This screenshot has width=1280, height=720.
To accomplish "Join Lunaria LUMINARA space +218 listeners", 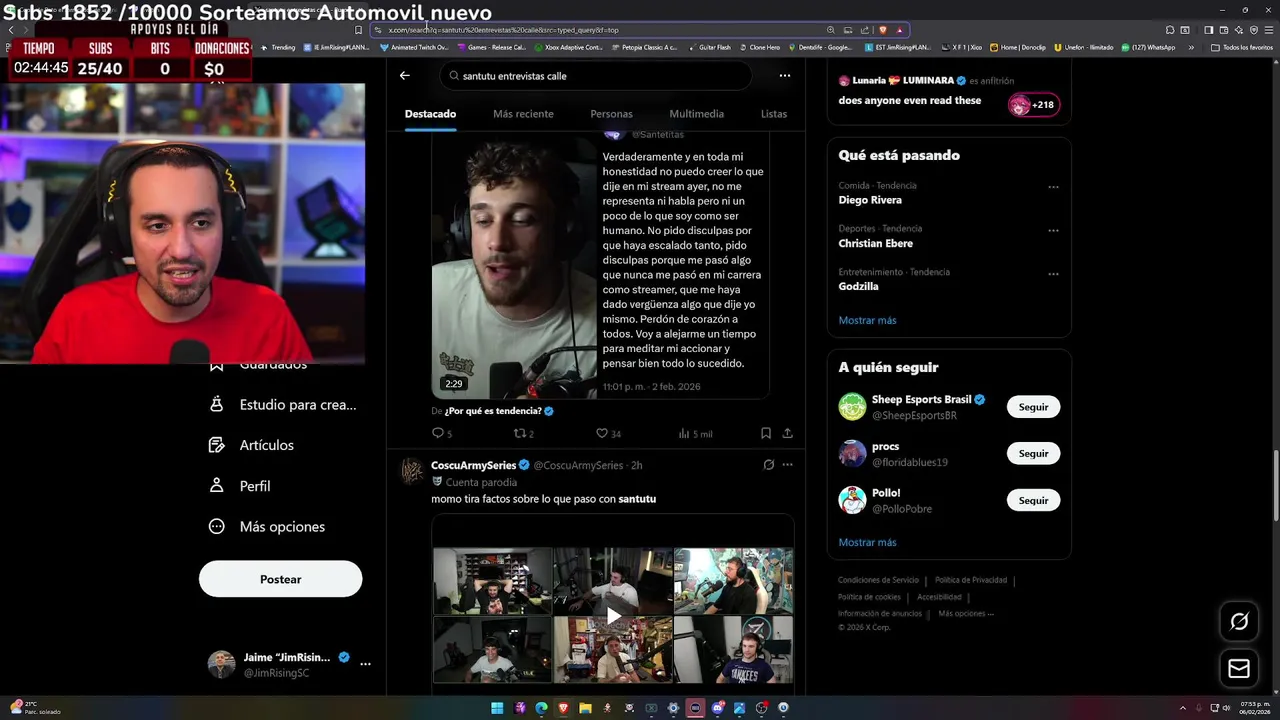I will (1034, 104).
